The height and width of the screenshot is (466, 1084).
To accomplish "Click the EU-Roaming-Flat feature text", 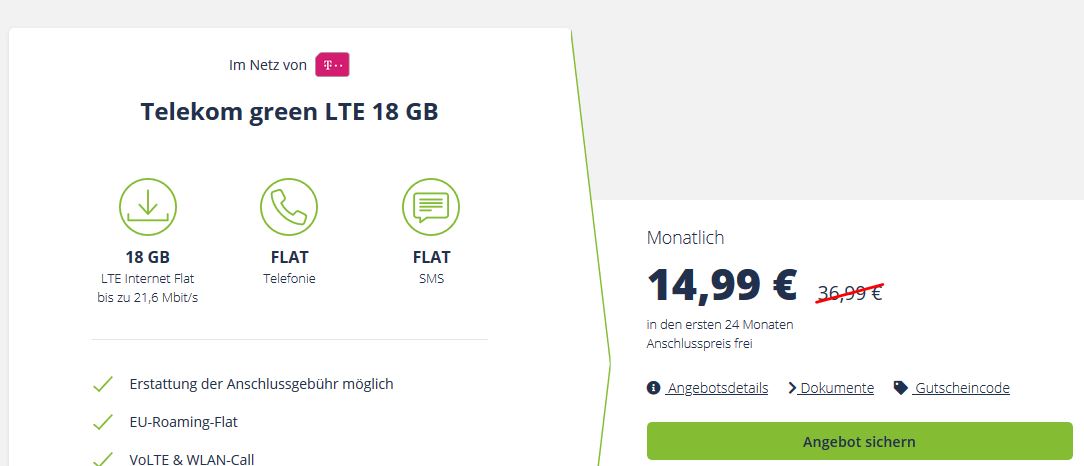I will coord(183,422).
